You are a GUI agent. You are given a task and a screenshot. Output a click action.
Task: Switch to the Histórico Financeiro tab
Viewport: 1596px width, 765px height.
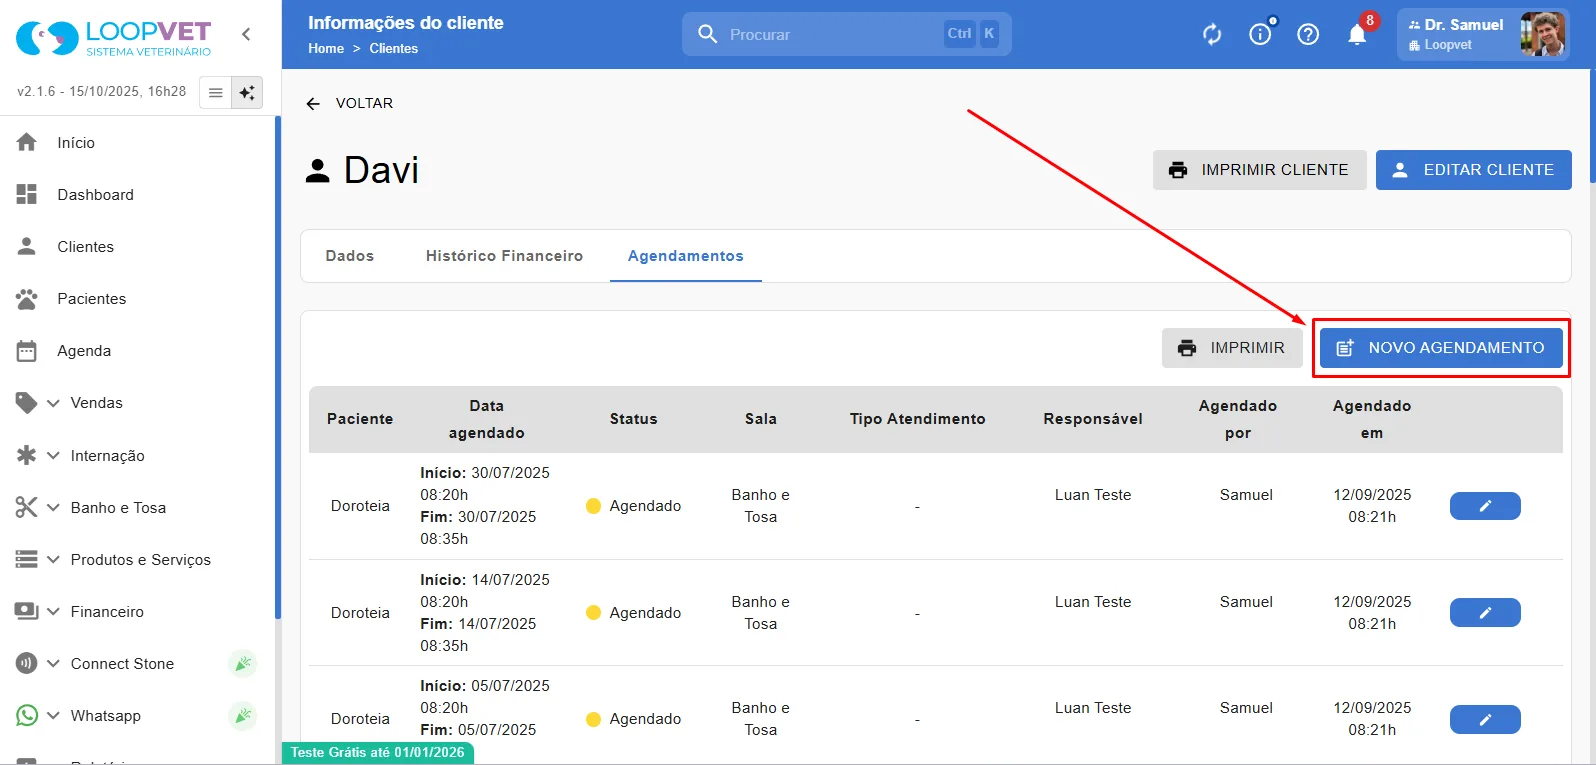click(504, 256)
